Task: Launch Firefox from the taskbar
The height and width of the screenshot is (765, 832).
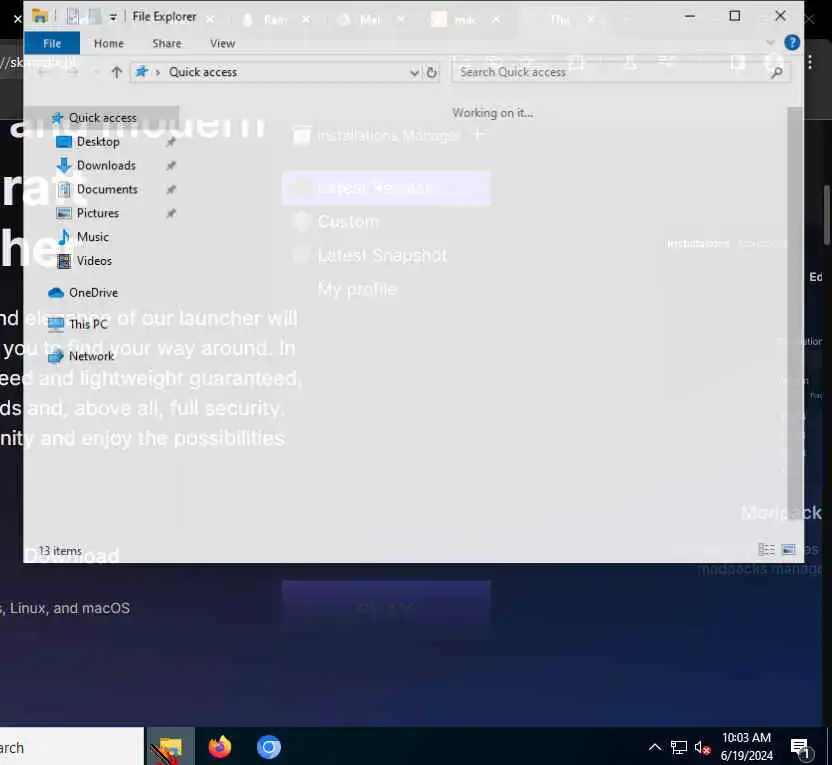Action: point(220,747)
